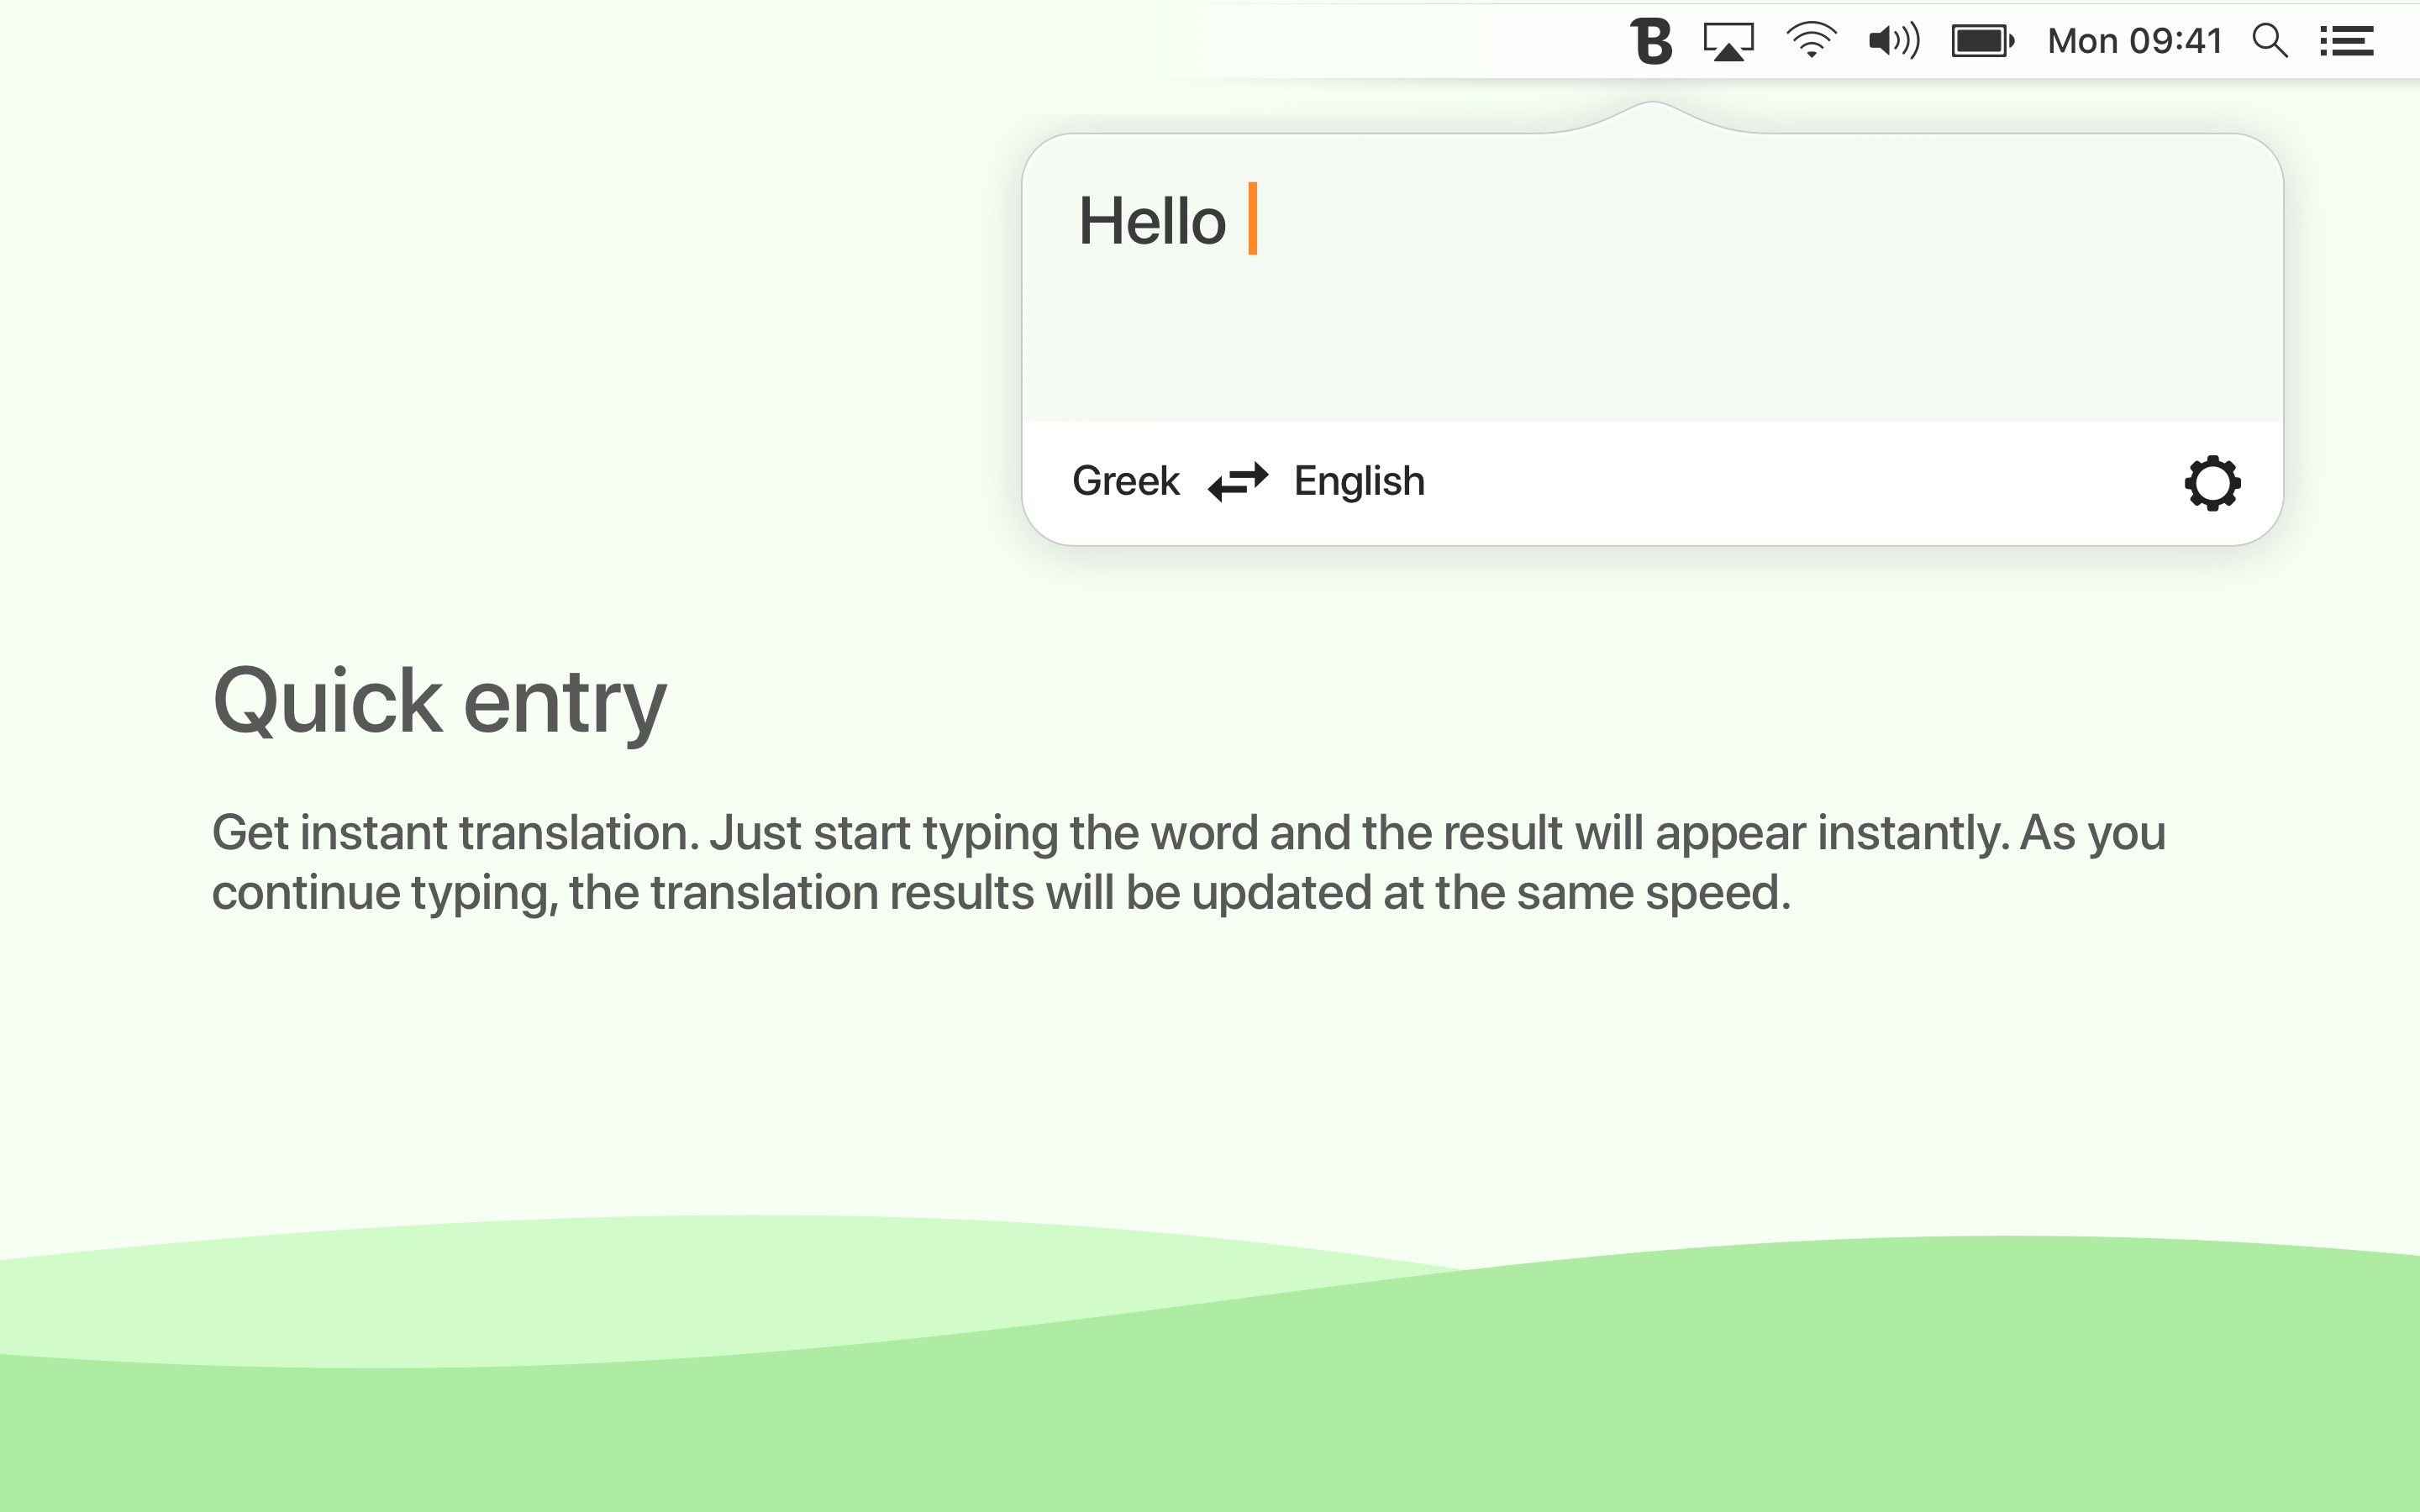Viewport: 2420px width, 1512px height.
Task: Click the typed word Hello
Action: pyautogui.click(x=1152, y=221)
